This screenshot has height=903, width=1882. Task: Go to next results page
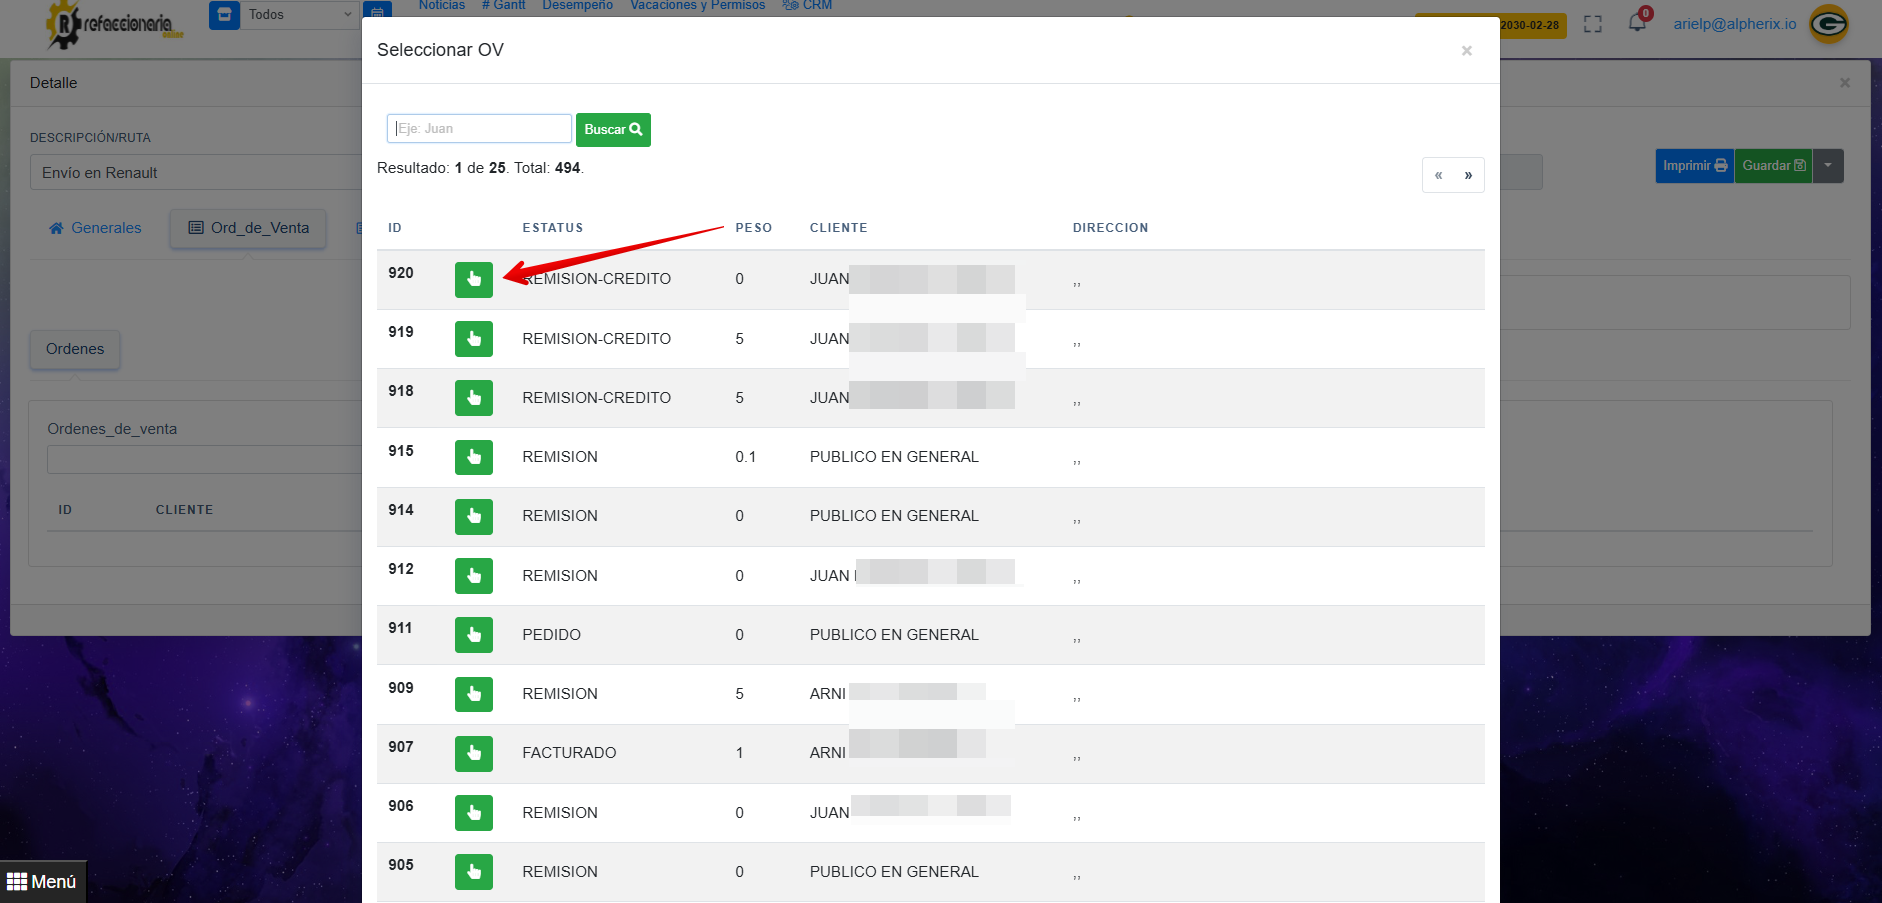1468,175
